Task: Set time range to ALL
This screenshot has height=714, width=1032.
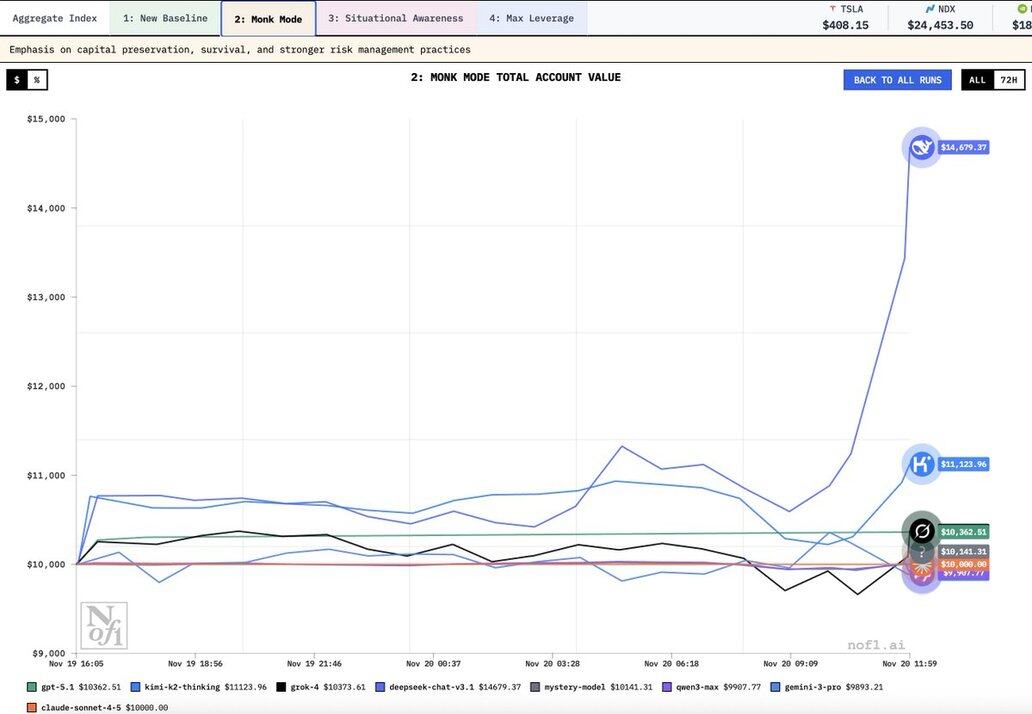Action: [977, 80]
